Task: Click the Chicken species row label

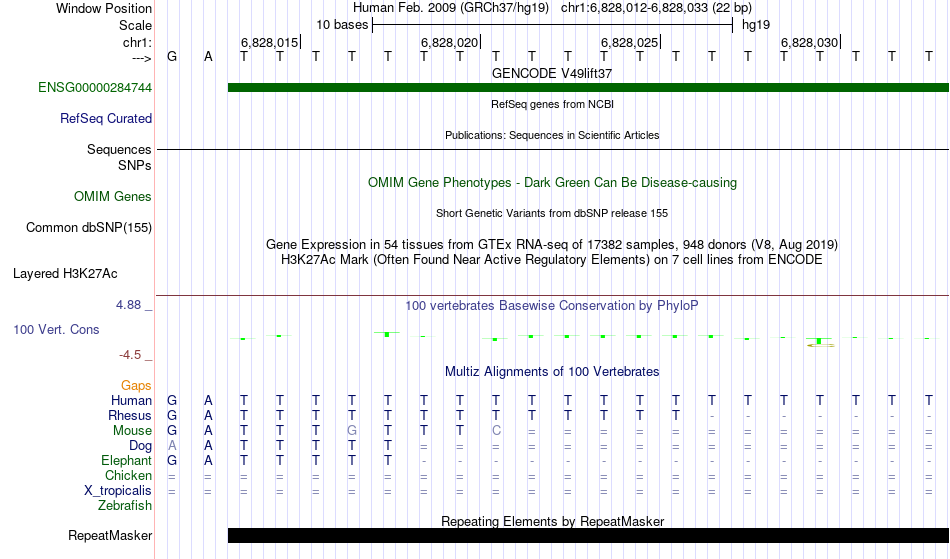Action: [x=128, y=476]
